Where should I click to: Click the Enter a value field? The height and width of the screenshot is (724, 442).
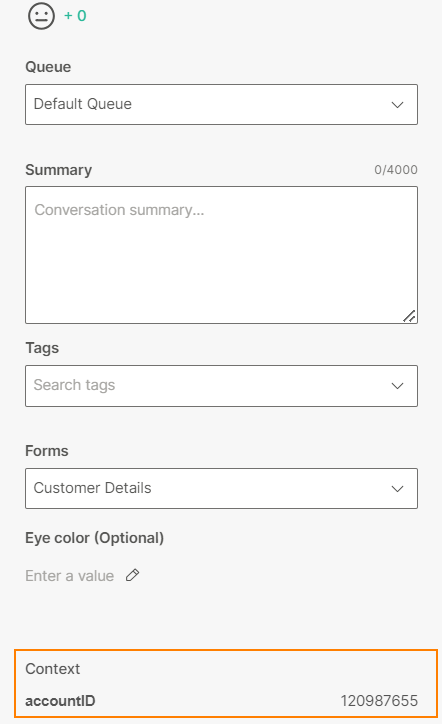pyautogui.click(x=70, y=576)
